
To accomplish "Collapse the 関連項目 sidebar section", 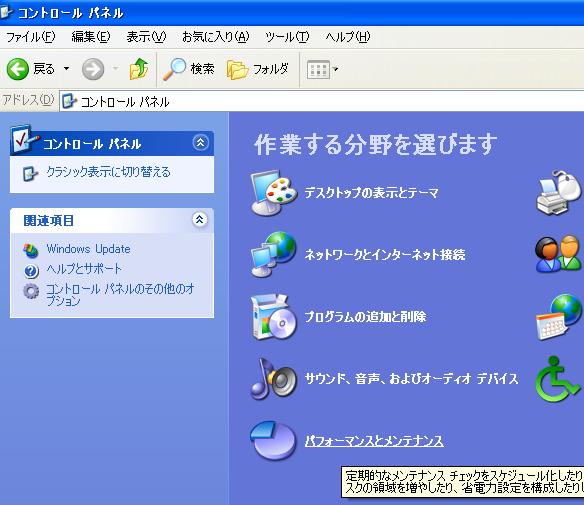I will click(x=200, y=220).
